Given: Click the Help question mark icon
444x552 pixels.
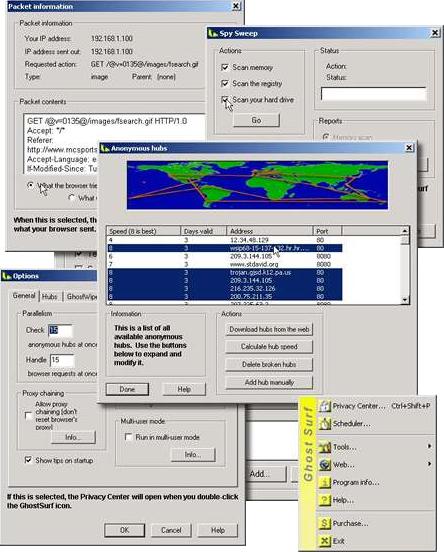Looking at the screenshot, I should point(325,500).
